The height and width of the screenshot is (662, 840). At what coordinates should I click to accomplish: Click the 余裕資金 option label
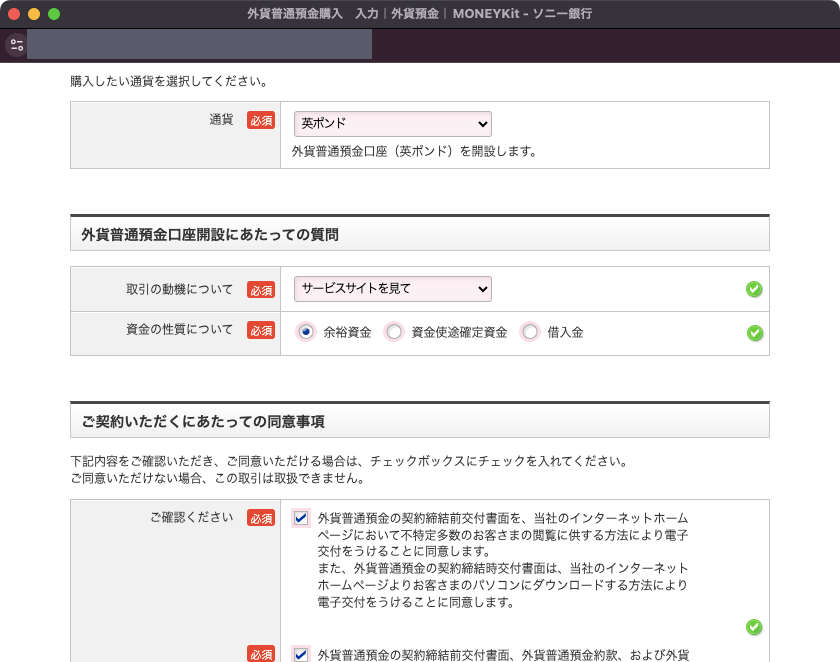tap(347, 333)
